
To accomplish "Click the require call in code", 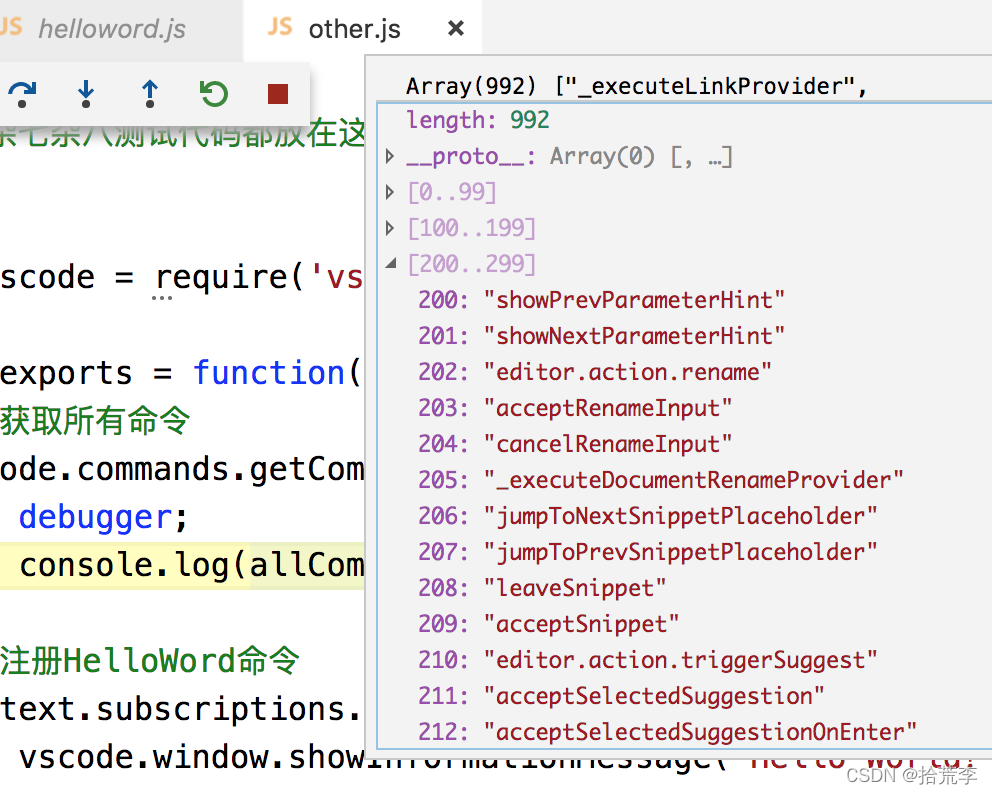I will pos(221,278).
